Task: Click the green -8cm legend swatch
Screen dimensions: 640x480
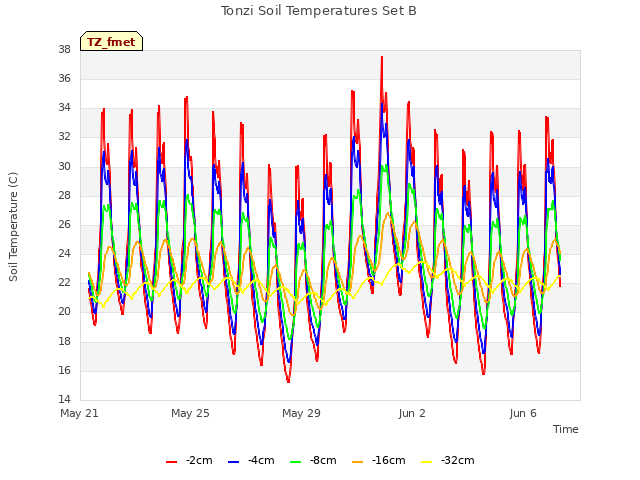Action: click(296, 462)
